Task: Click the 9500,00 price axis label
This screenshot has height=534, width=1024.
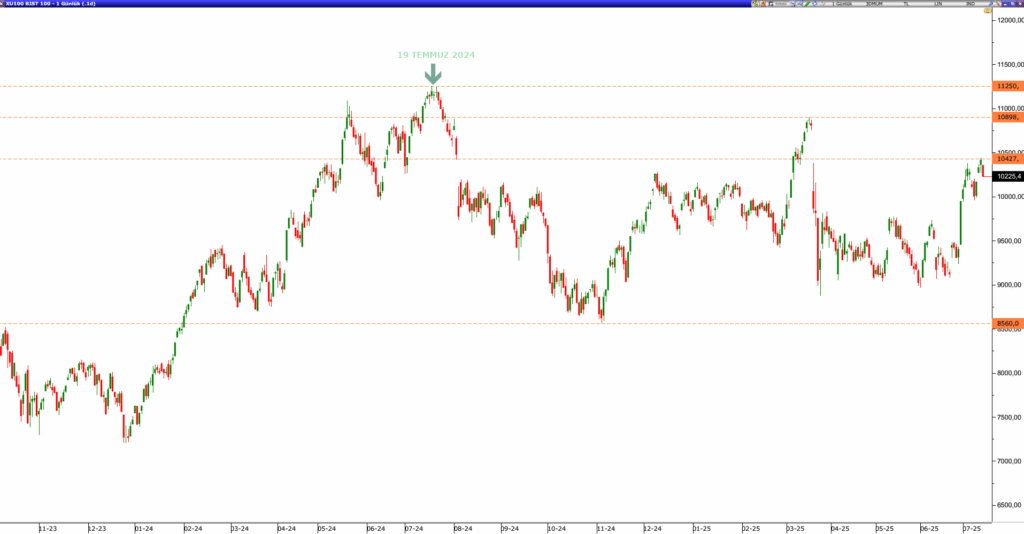Action: (x=1010, y=241)
